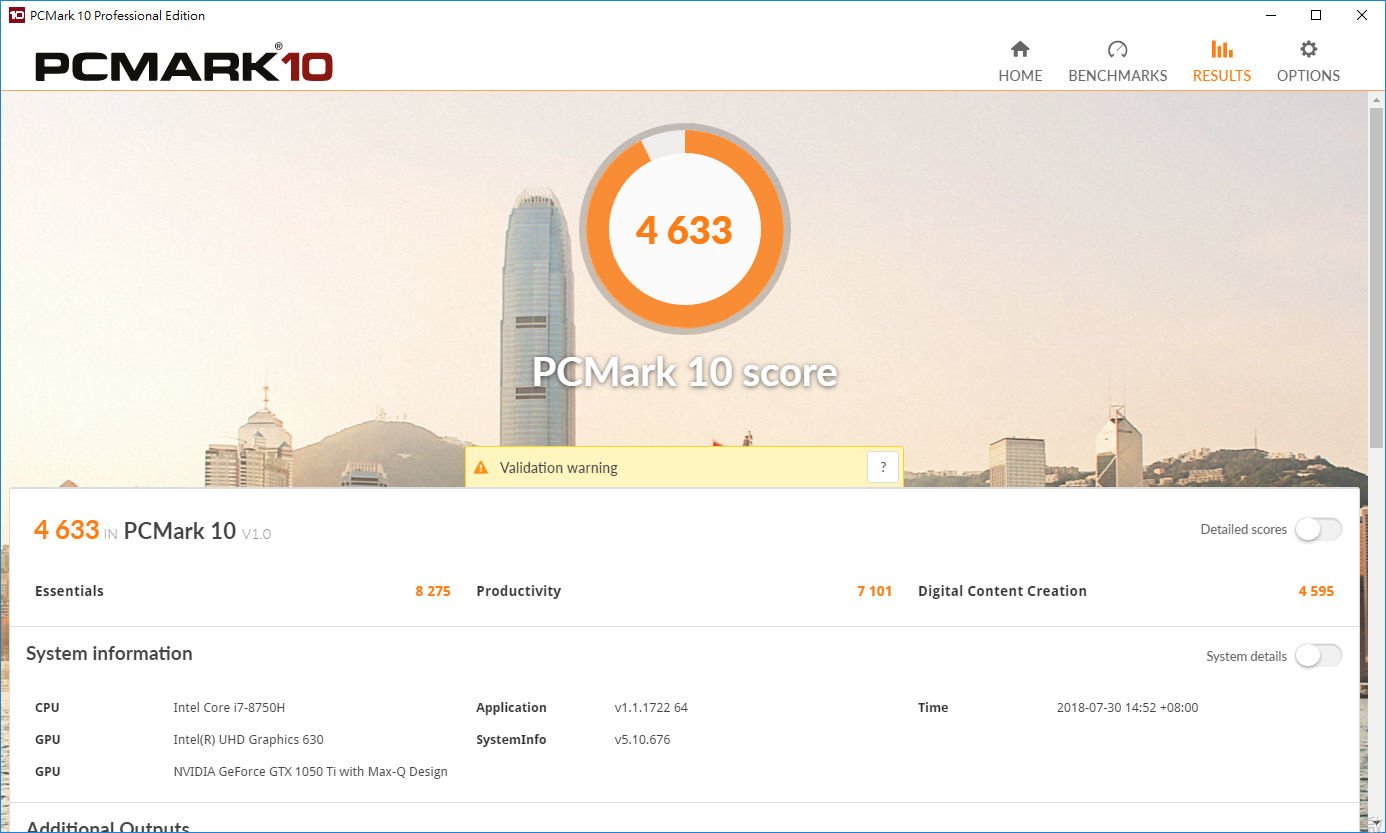Click the System information heading
The image size is (1386, 833).
109,654
